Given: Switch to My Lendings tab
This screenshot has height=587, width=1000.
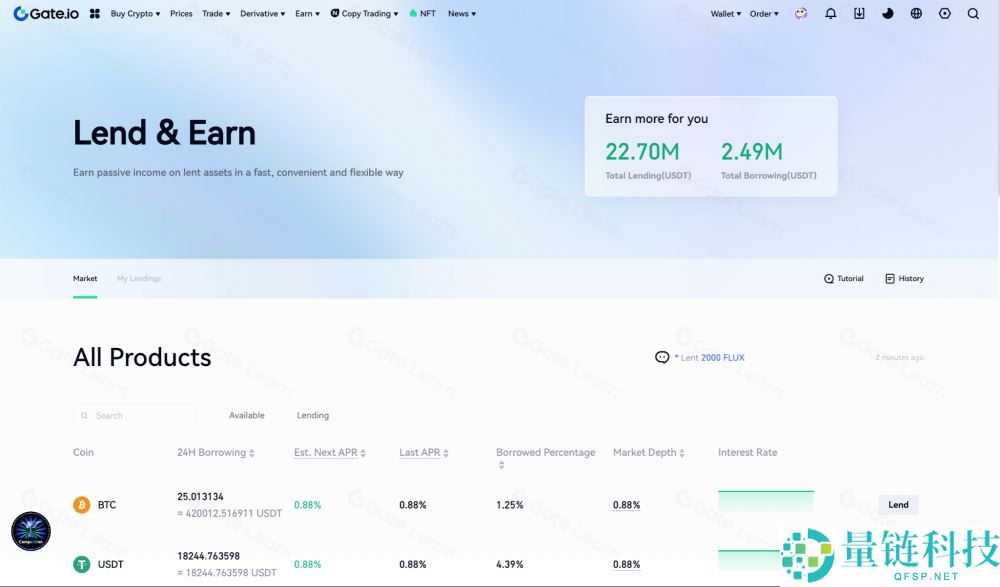Looking at the screenshot, I should 139,279.
